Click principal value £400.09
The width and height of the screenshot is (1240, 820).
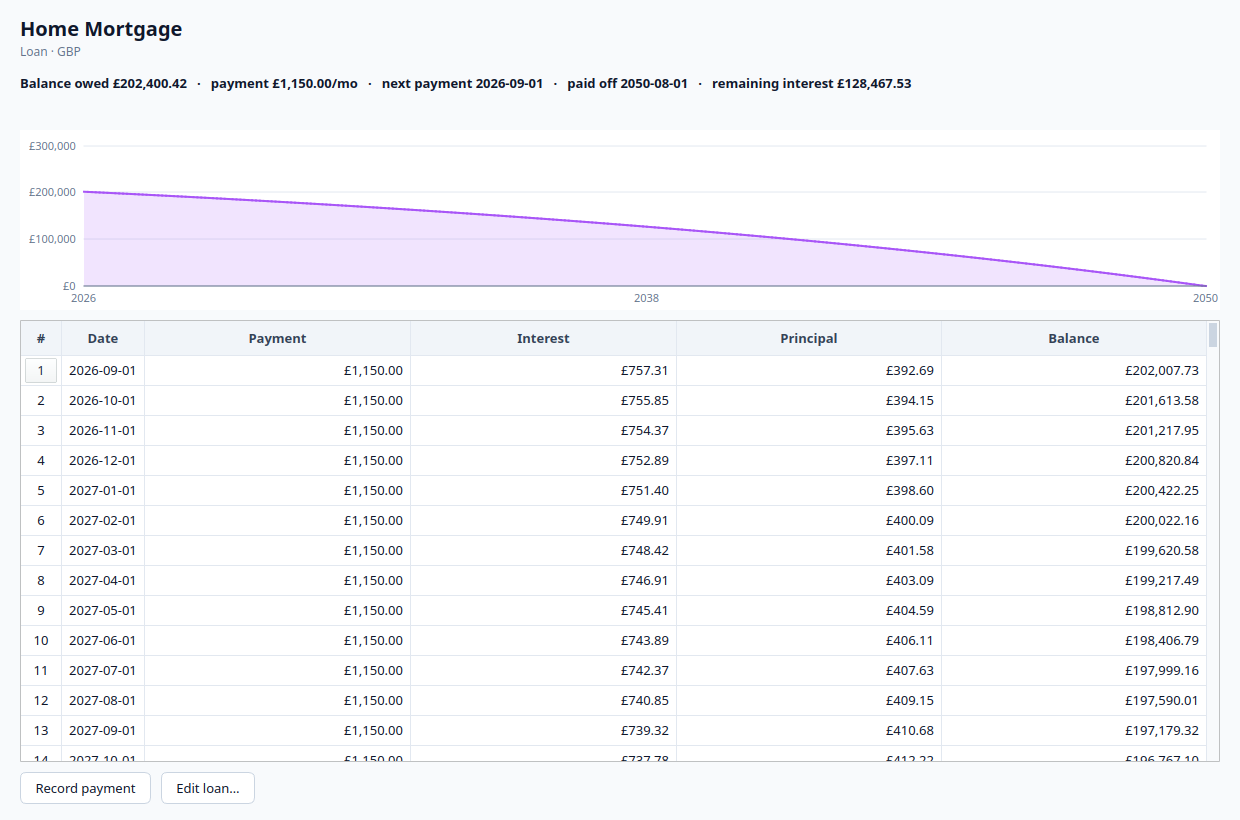pyautogui.click(x=910, y=521)
